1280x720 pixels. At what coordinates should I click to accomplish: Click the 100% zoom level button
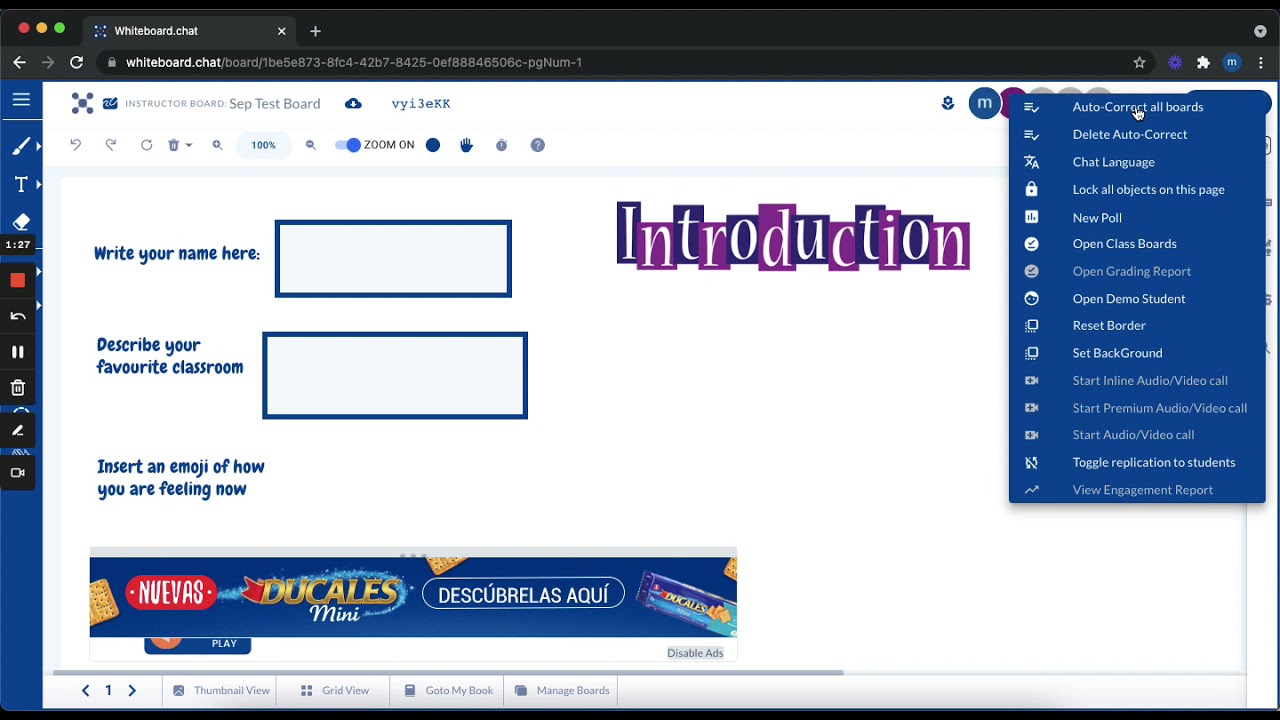tap(263, 145)
